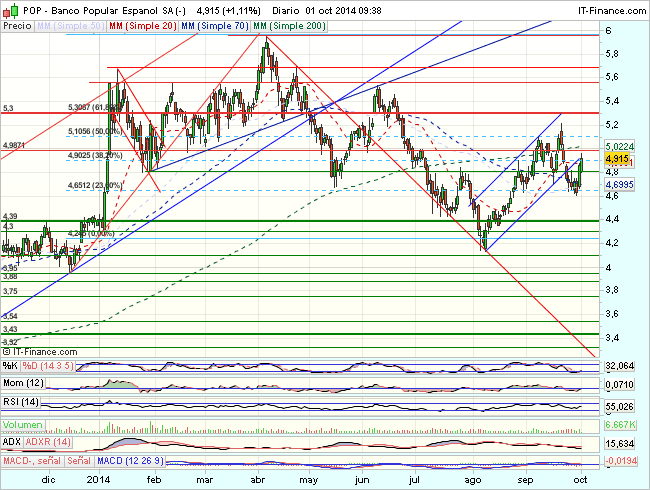Click the current price tag 4,915
This screenshot has height=490, width=650.
(x=617, y=159)
